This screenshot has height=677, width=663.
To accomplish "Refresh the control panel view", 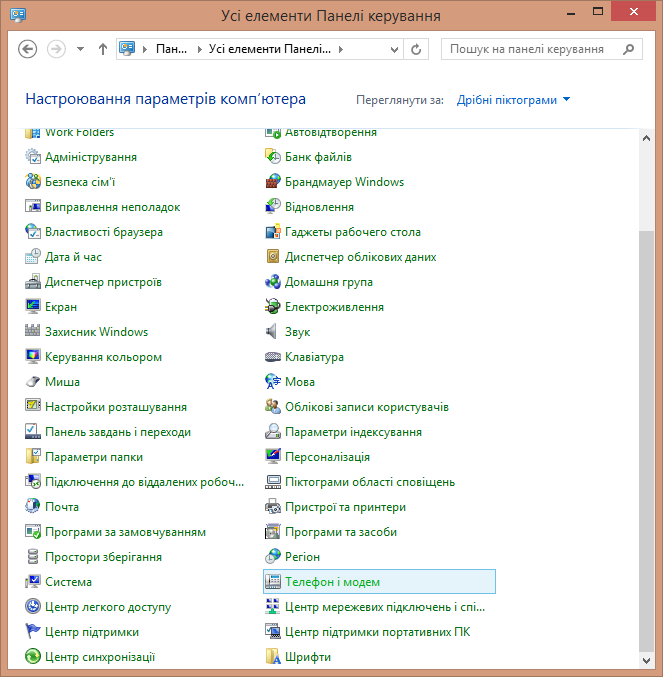I will (x=416, y=49).
